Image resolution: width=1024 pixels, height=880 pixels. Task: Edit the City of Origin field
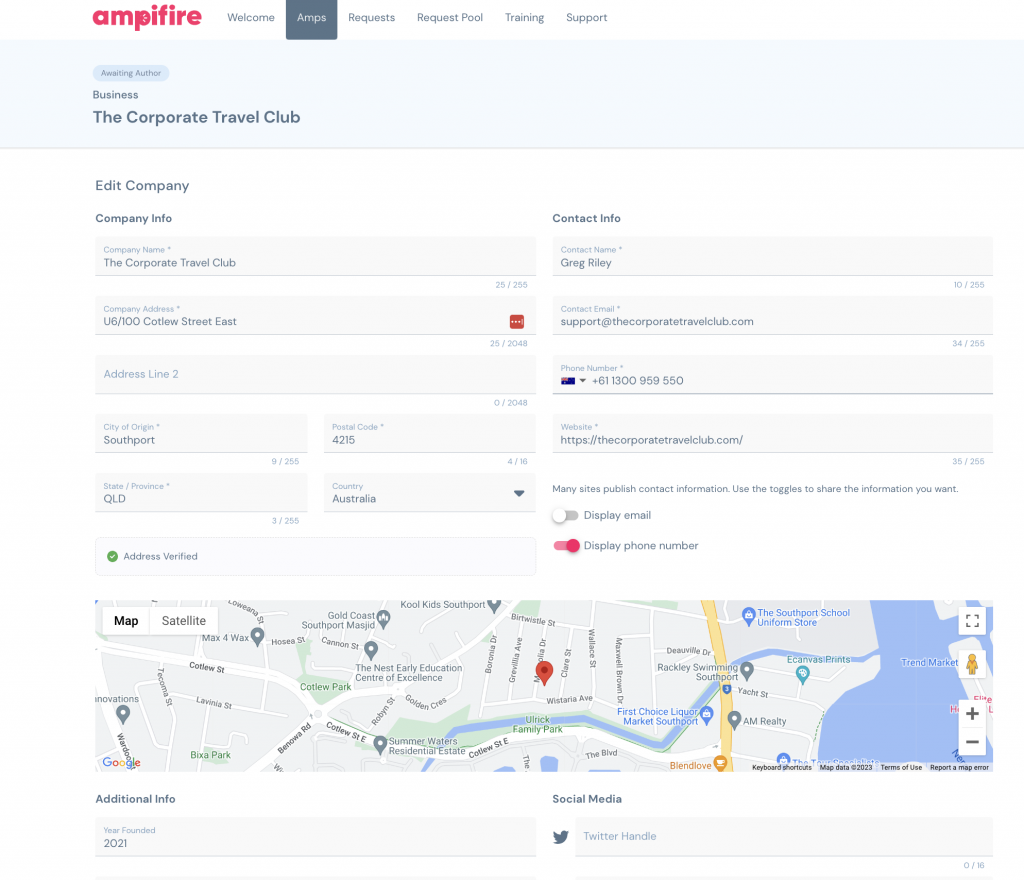click(201, 433)
